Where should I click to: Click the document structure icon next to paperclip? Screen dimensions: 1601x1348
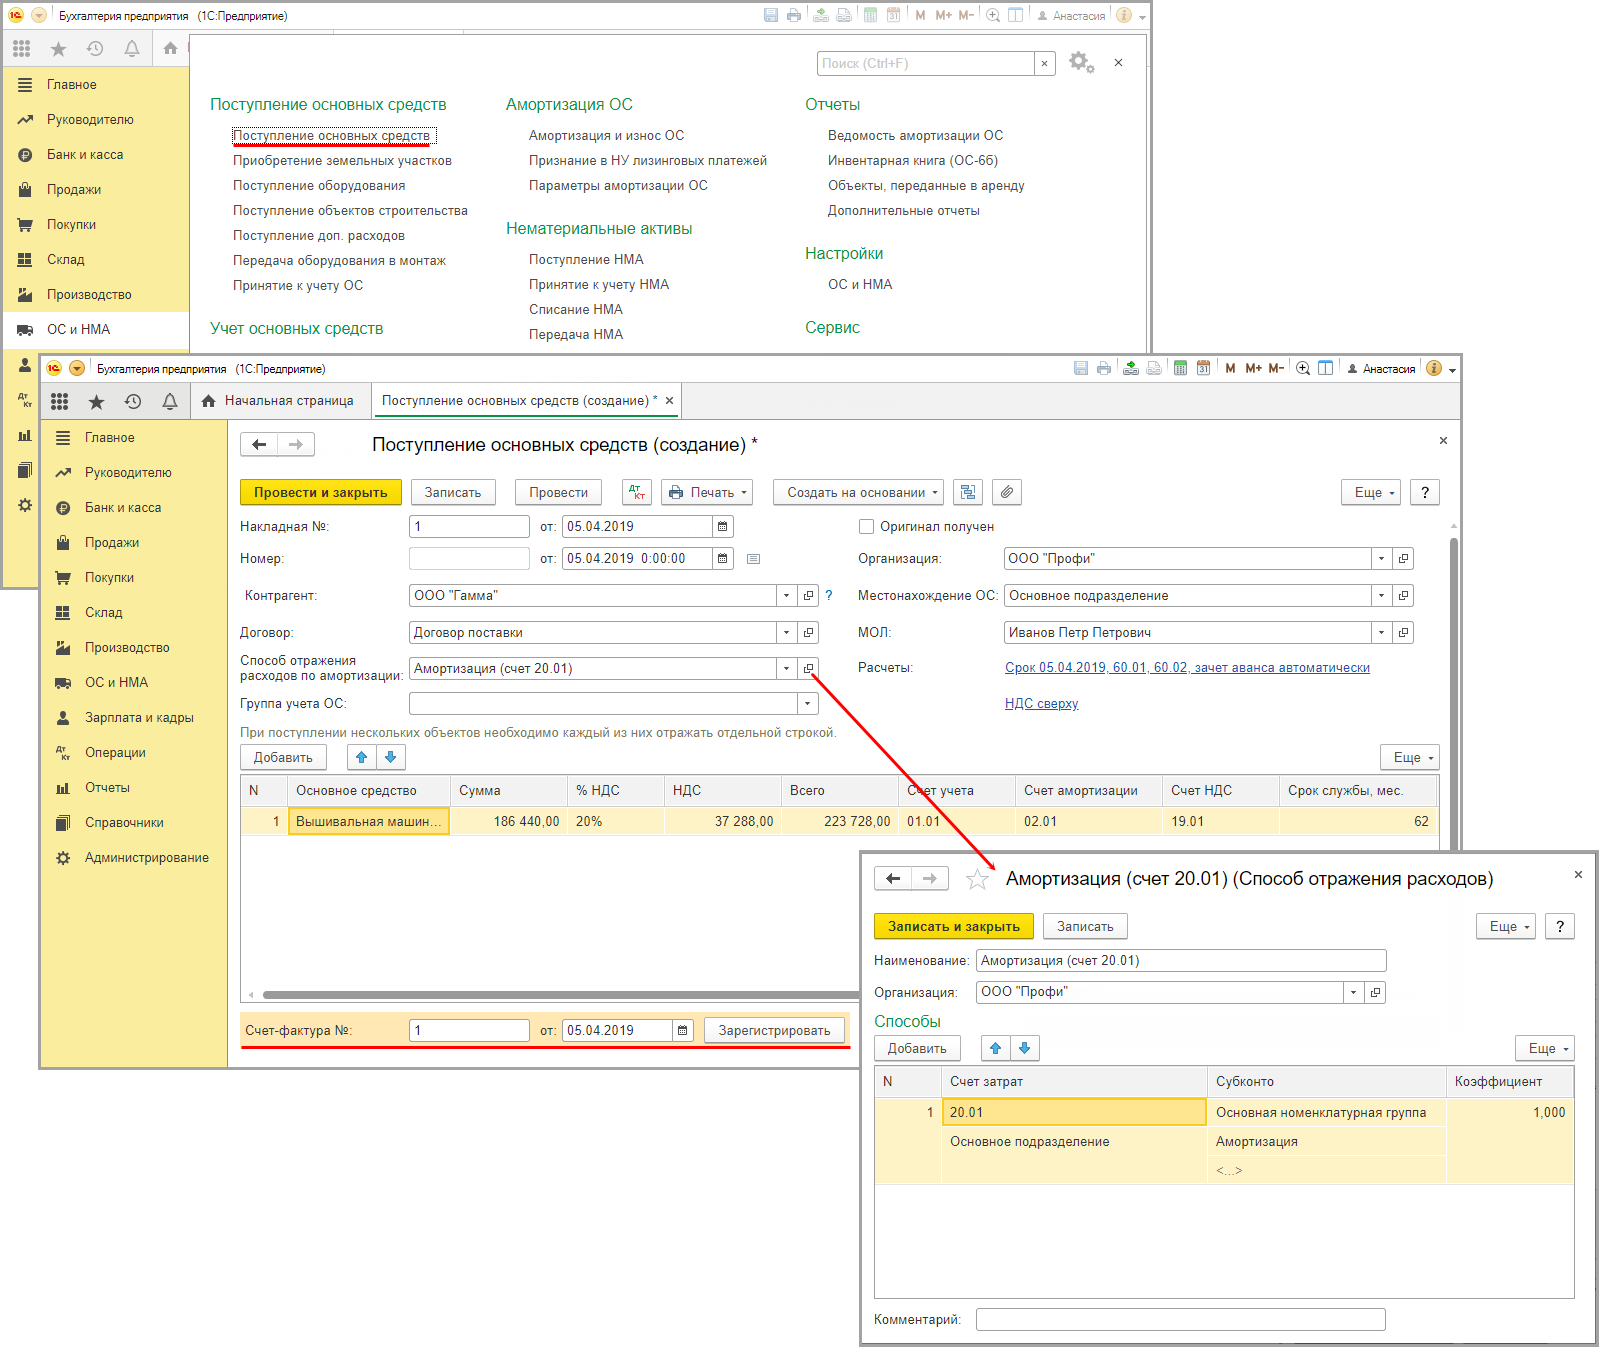[x=967, y=492]
